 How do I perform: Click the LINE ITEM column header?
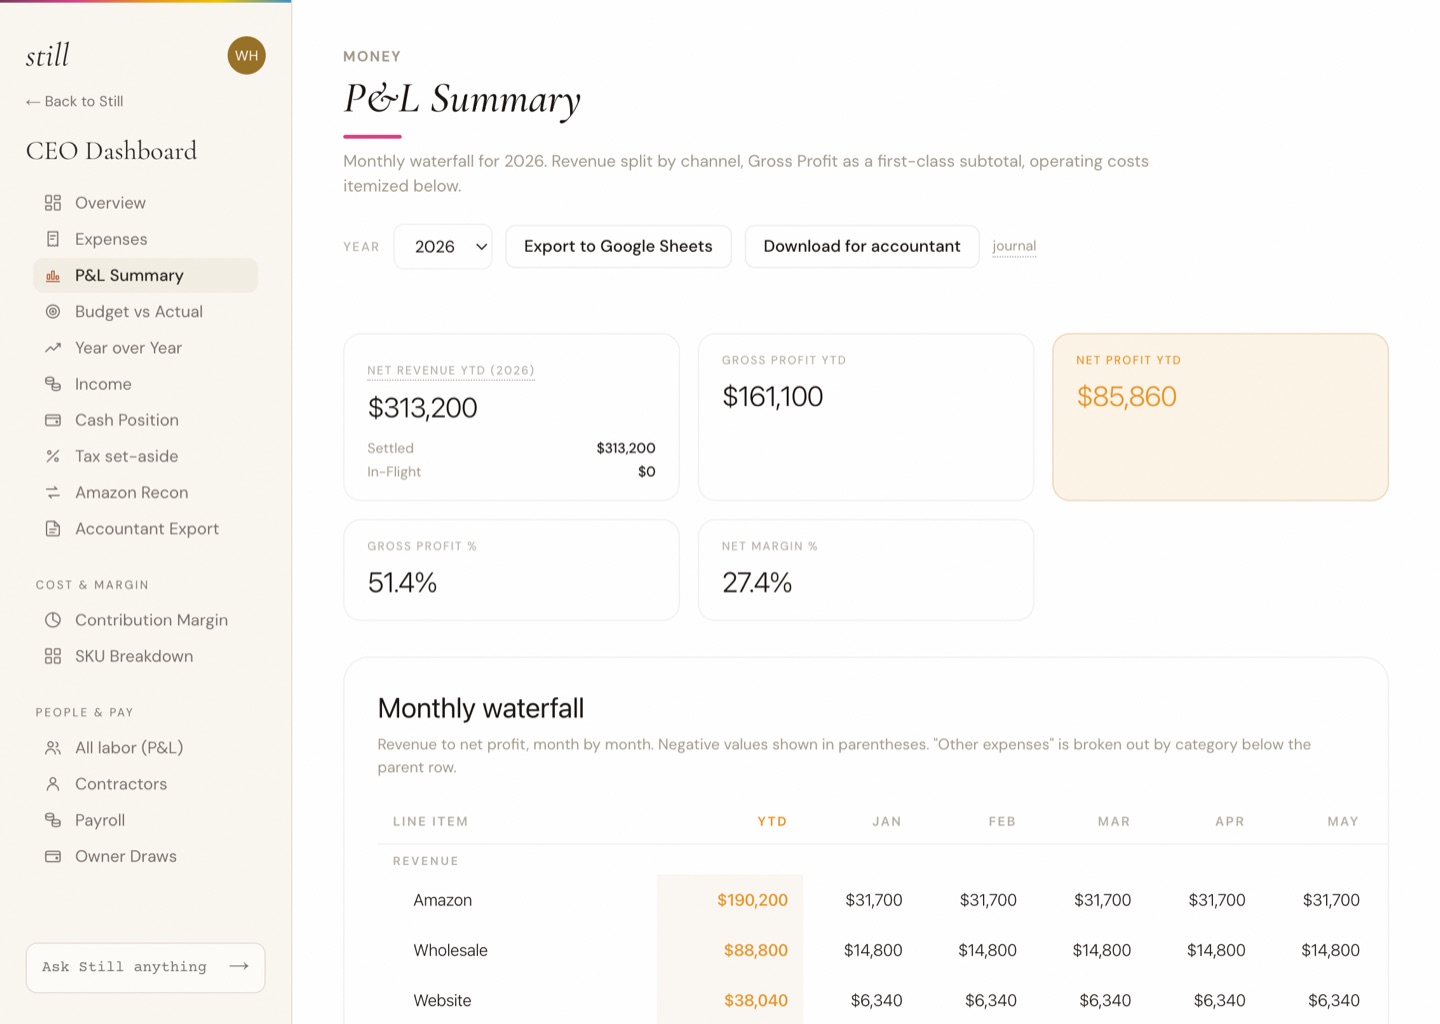430,821
